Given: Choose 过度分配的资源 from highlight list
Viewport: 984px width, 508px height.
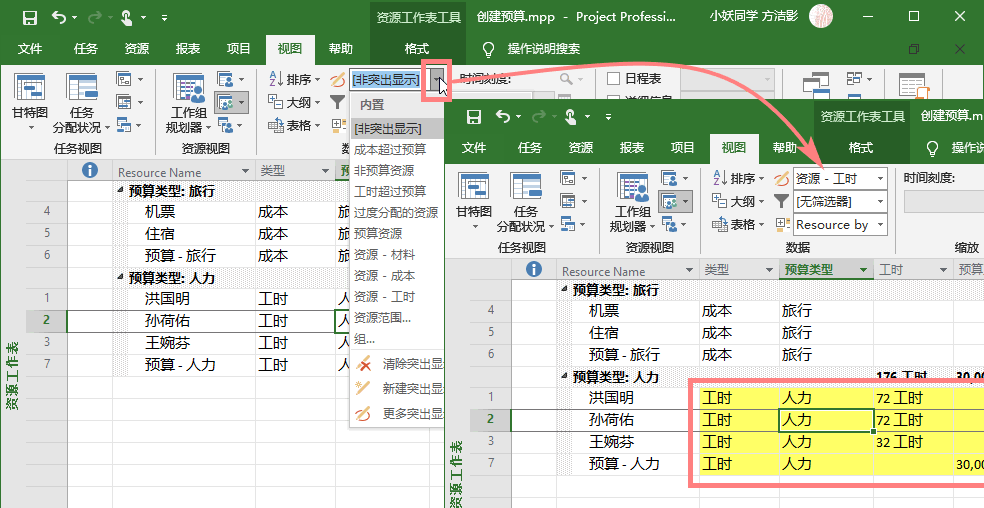Looking at the screenshot, I should [x=397, y=212].
